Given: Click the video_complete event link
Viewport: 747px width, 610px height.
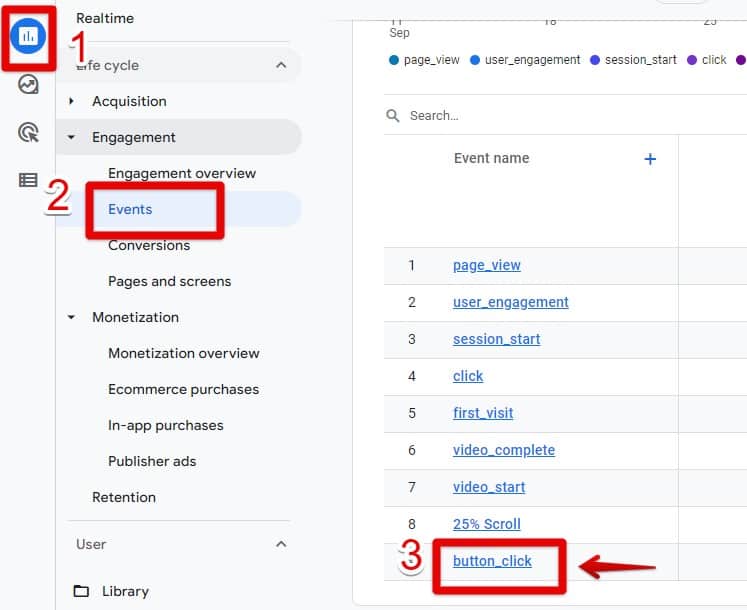Looking at the screenshot, I should click(x=503, y=450).
